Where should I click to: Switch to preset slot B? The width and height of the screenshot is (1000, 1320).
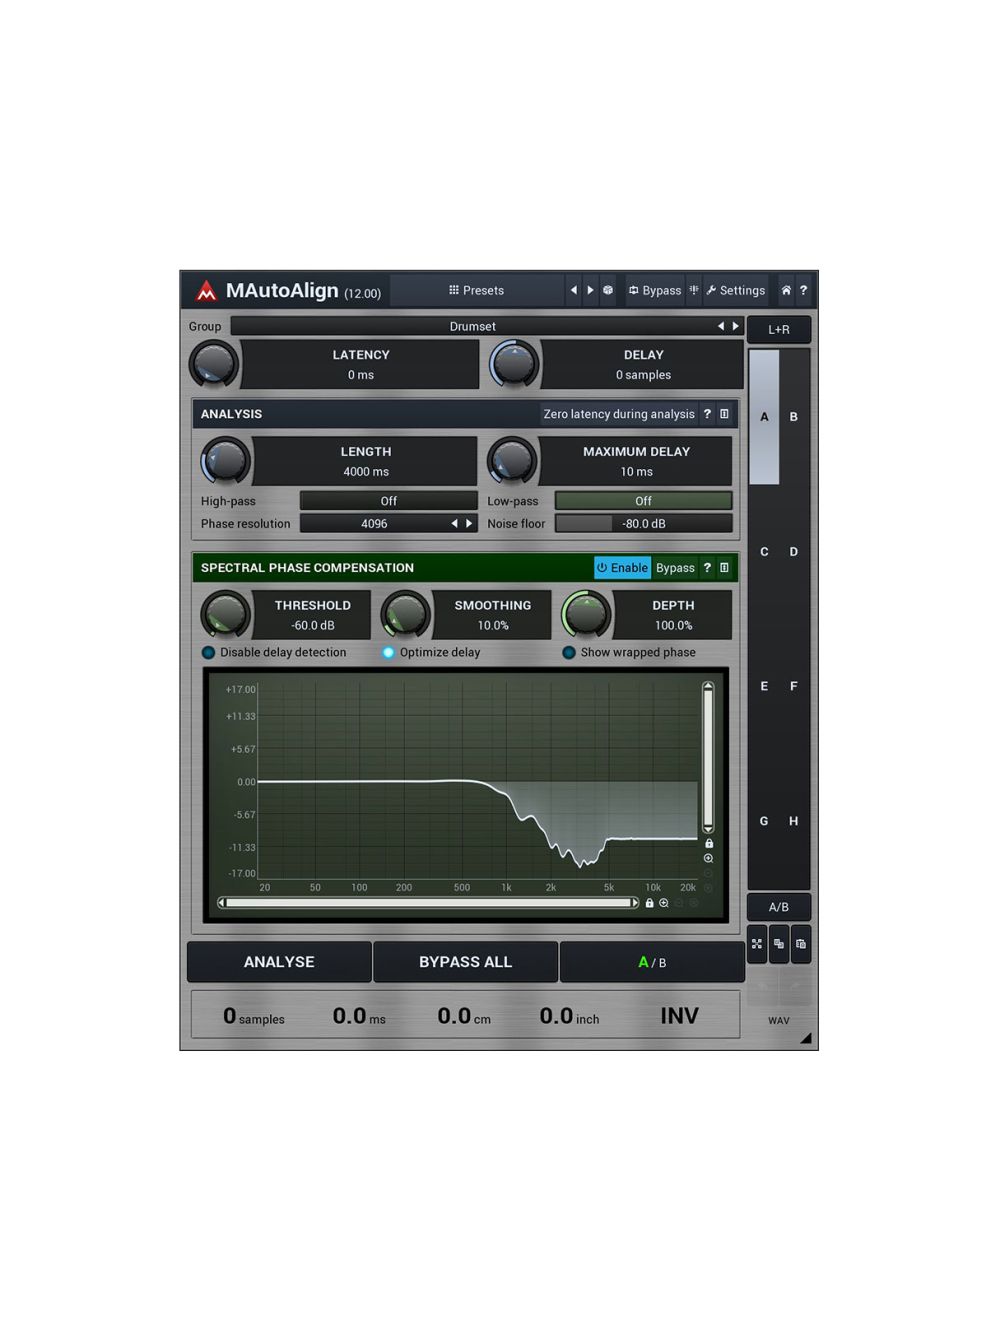[793, 417]
